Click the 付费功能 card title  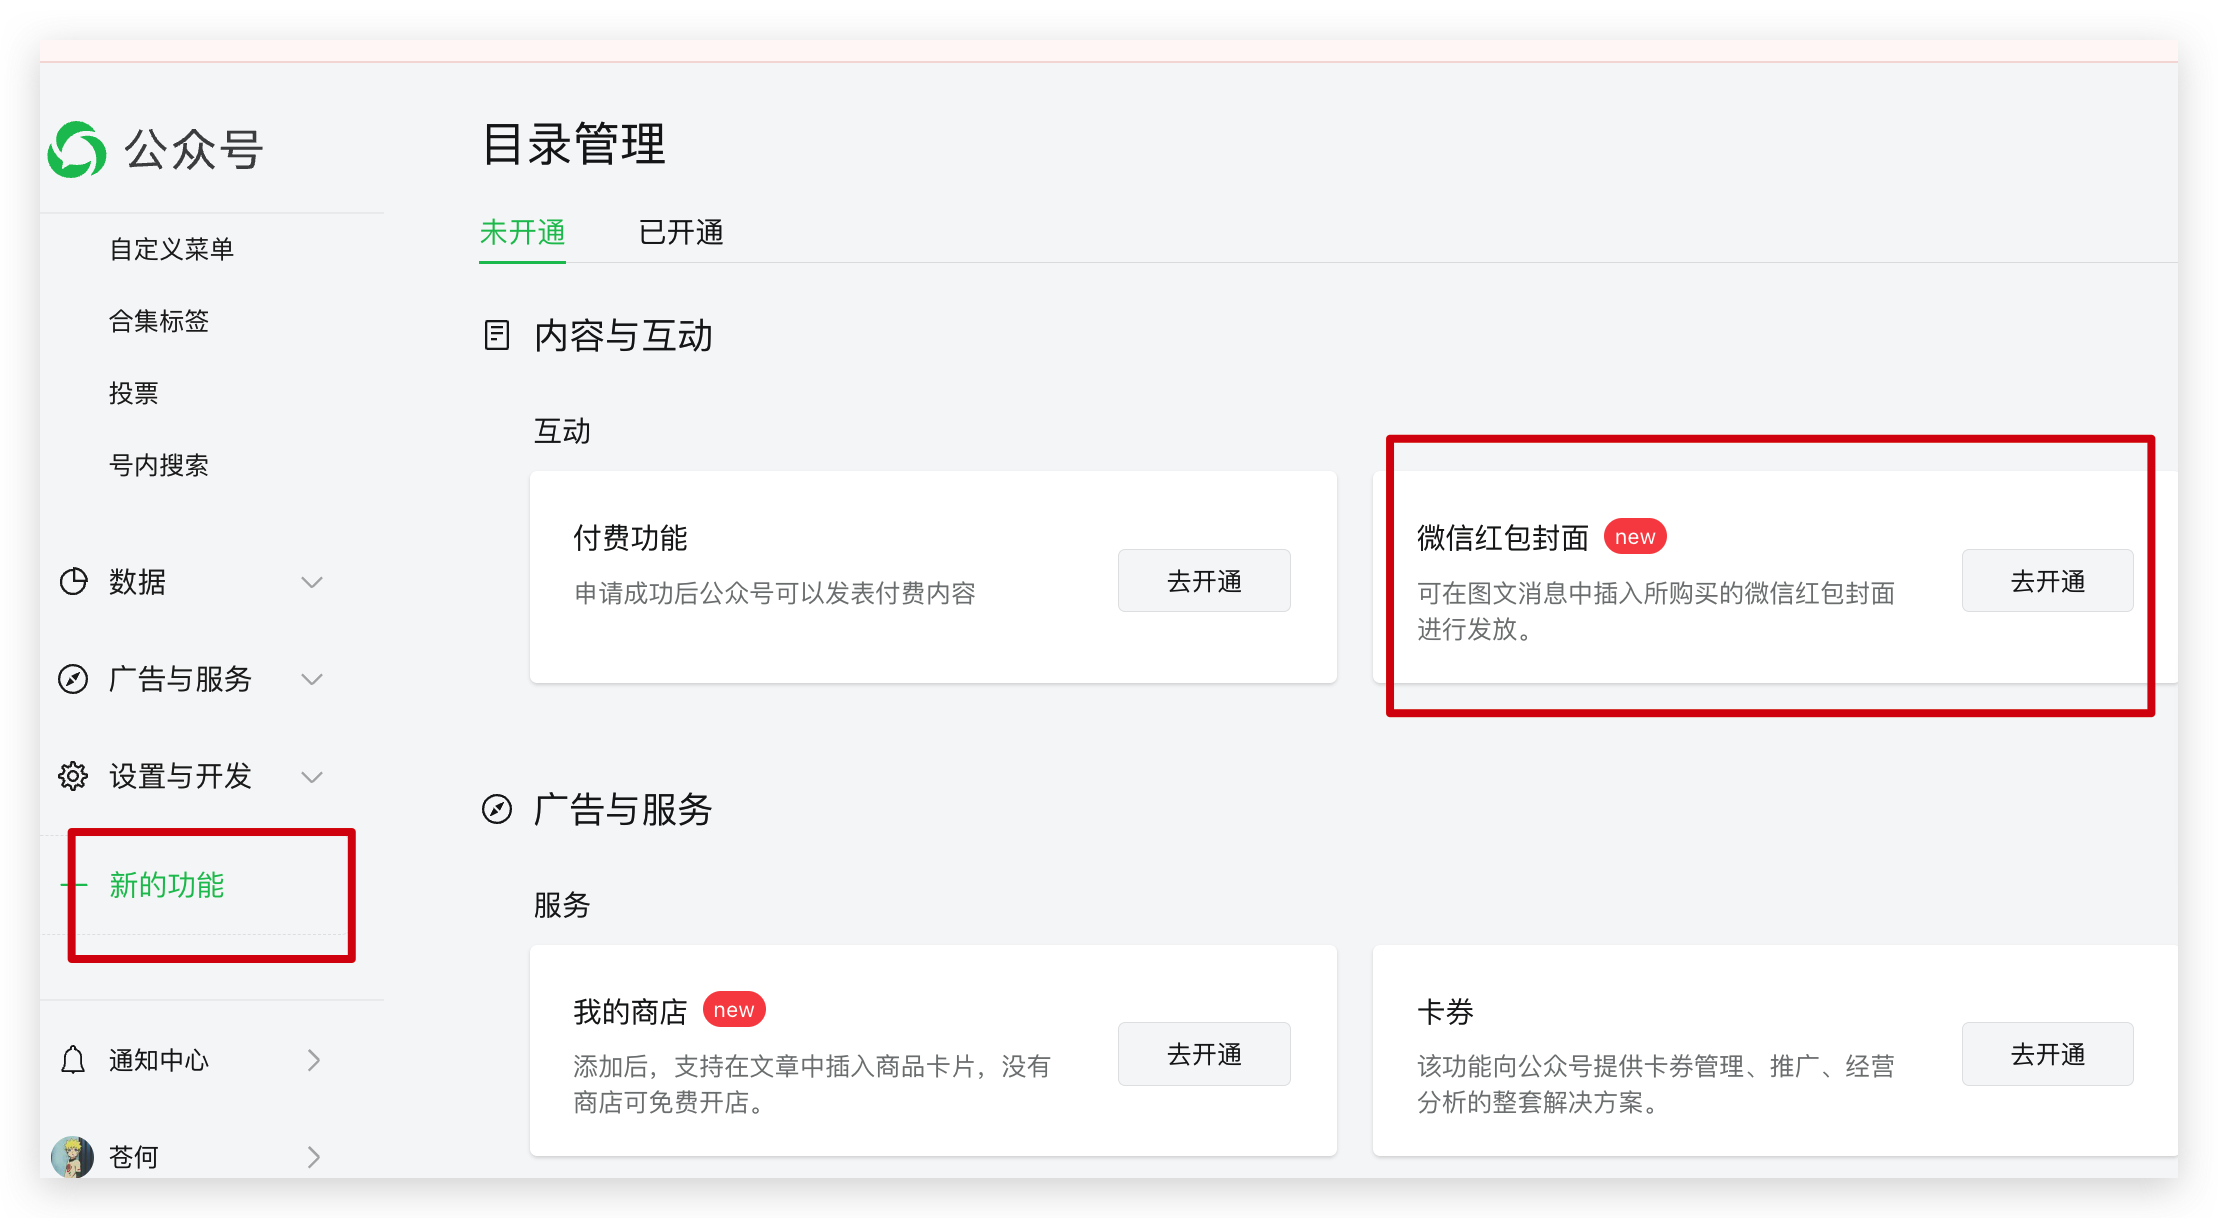tap(631, 538)
